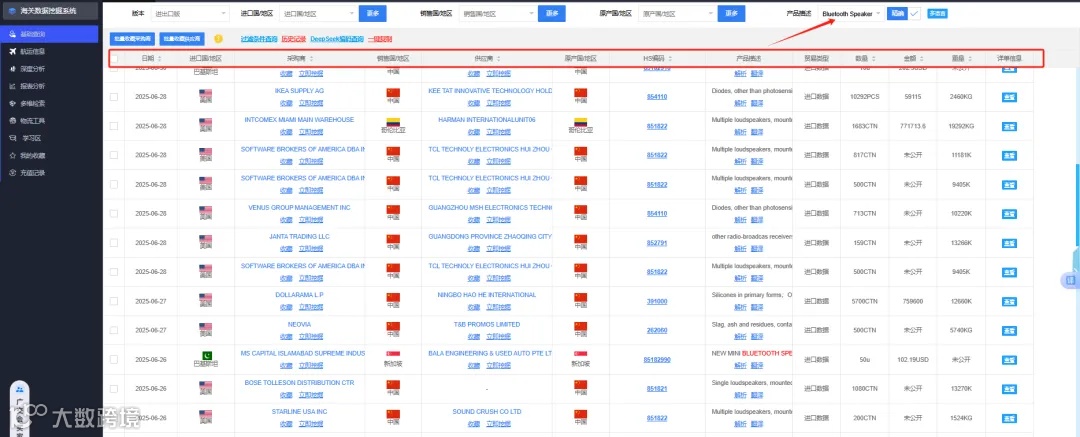This screenshot has width=1080, height=437.
Task: Click the 海关数据挖掘系统 logo icon
Action: coord(12,11)
